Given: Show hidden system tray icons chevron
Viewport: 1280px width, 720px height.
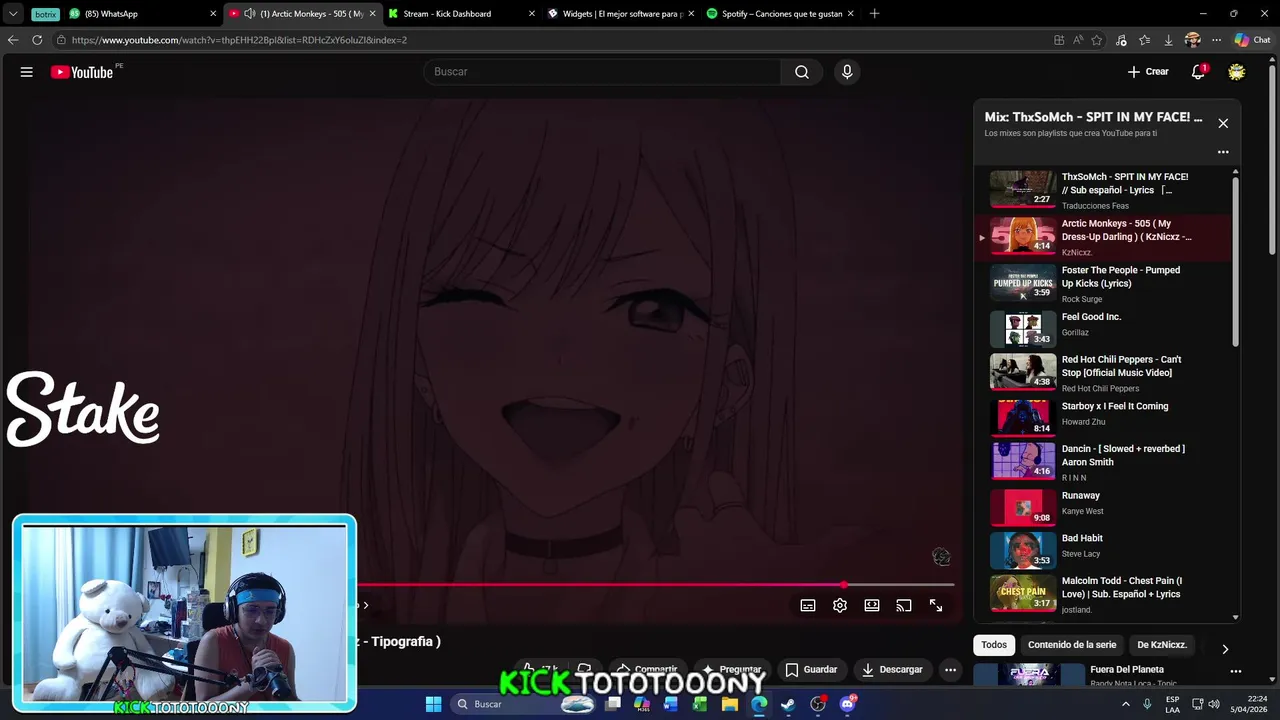Looking at the screenshot, I should point(1124,704).
